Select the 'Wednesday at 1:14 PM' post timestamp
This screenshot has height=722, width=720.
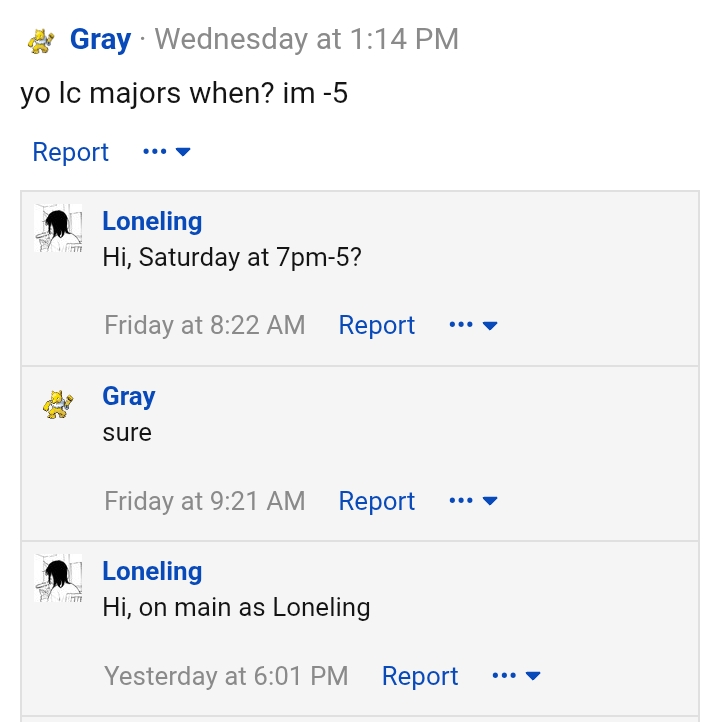coord(307,39)
